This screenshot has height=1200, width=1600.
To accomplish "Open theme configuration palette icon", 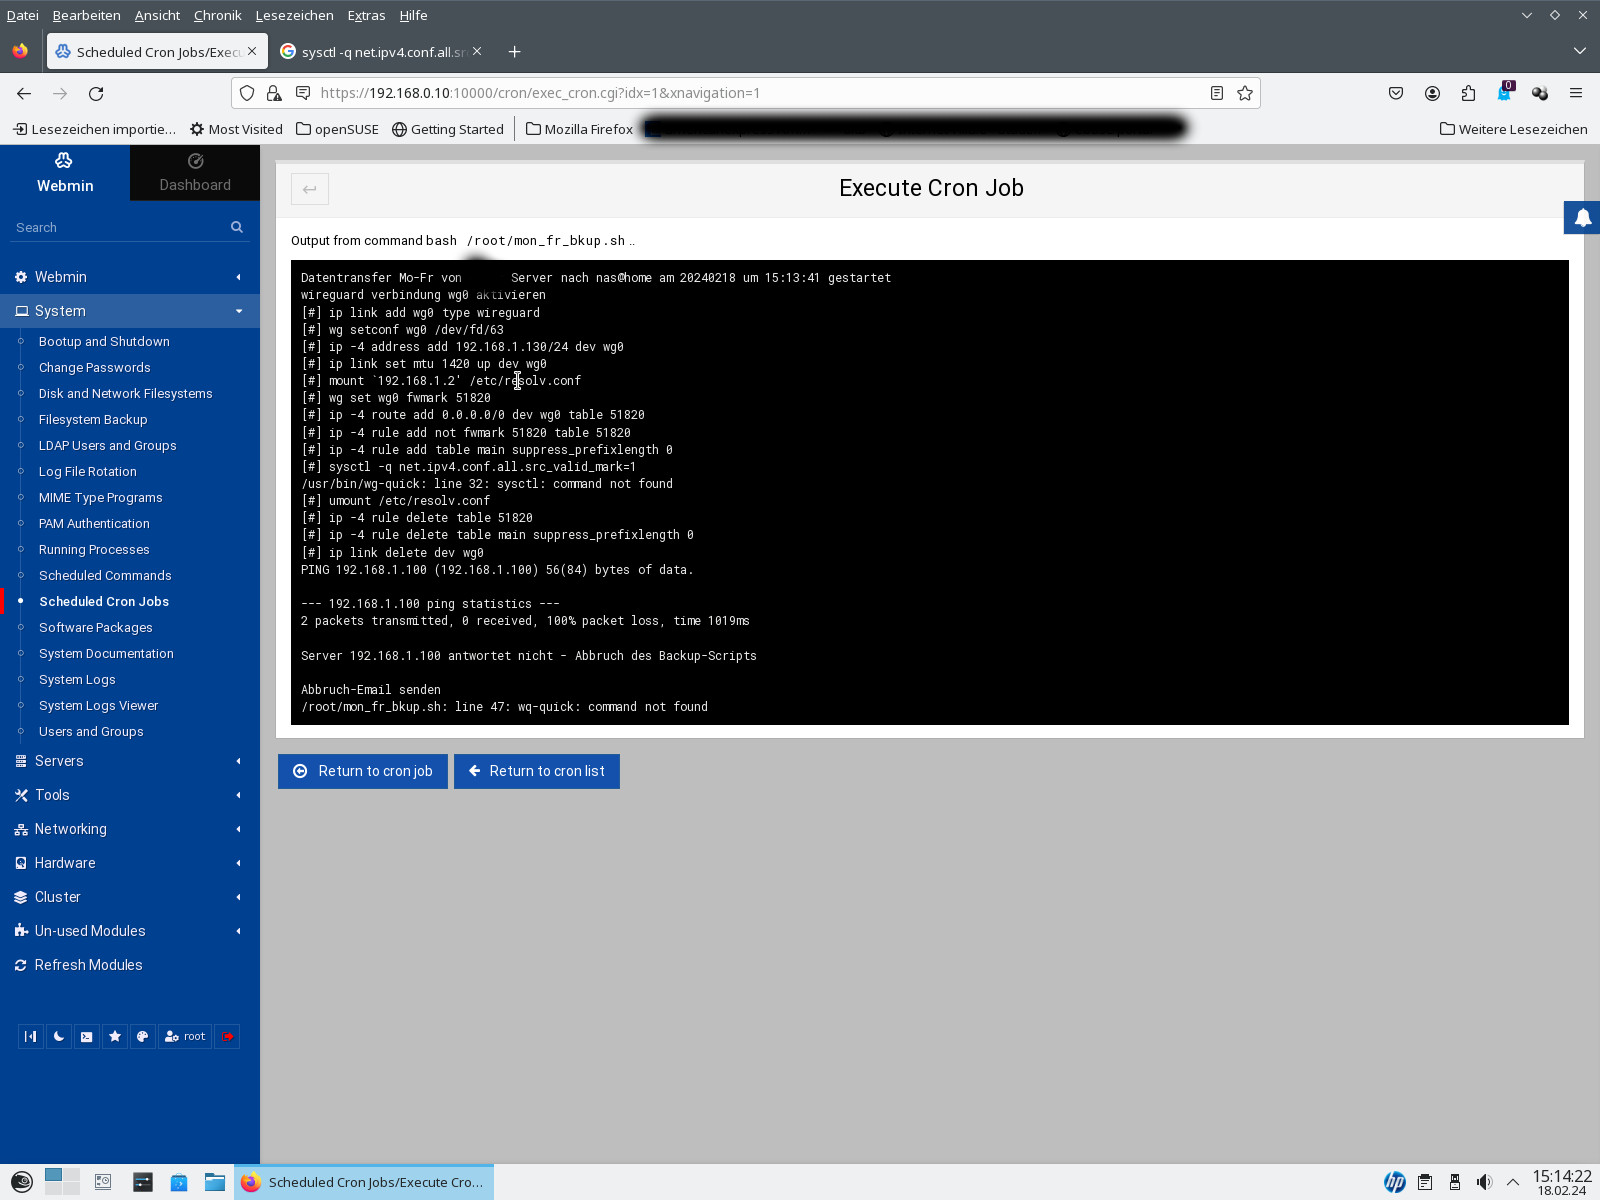I will (143, 1036).
